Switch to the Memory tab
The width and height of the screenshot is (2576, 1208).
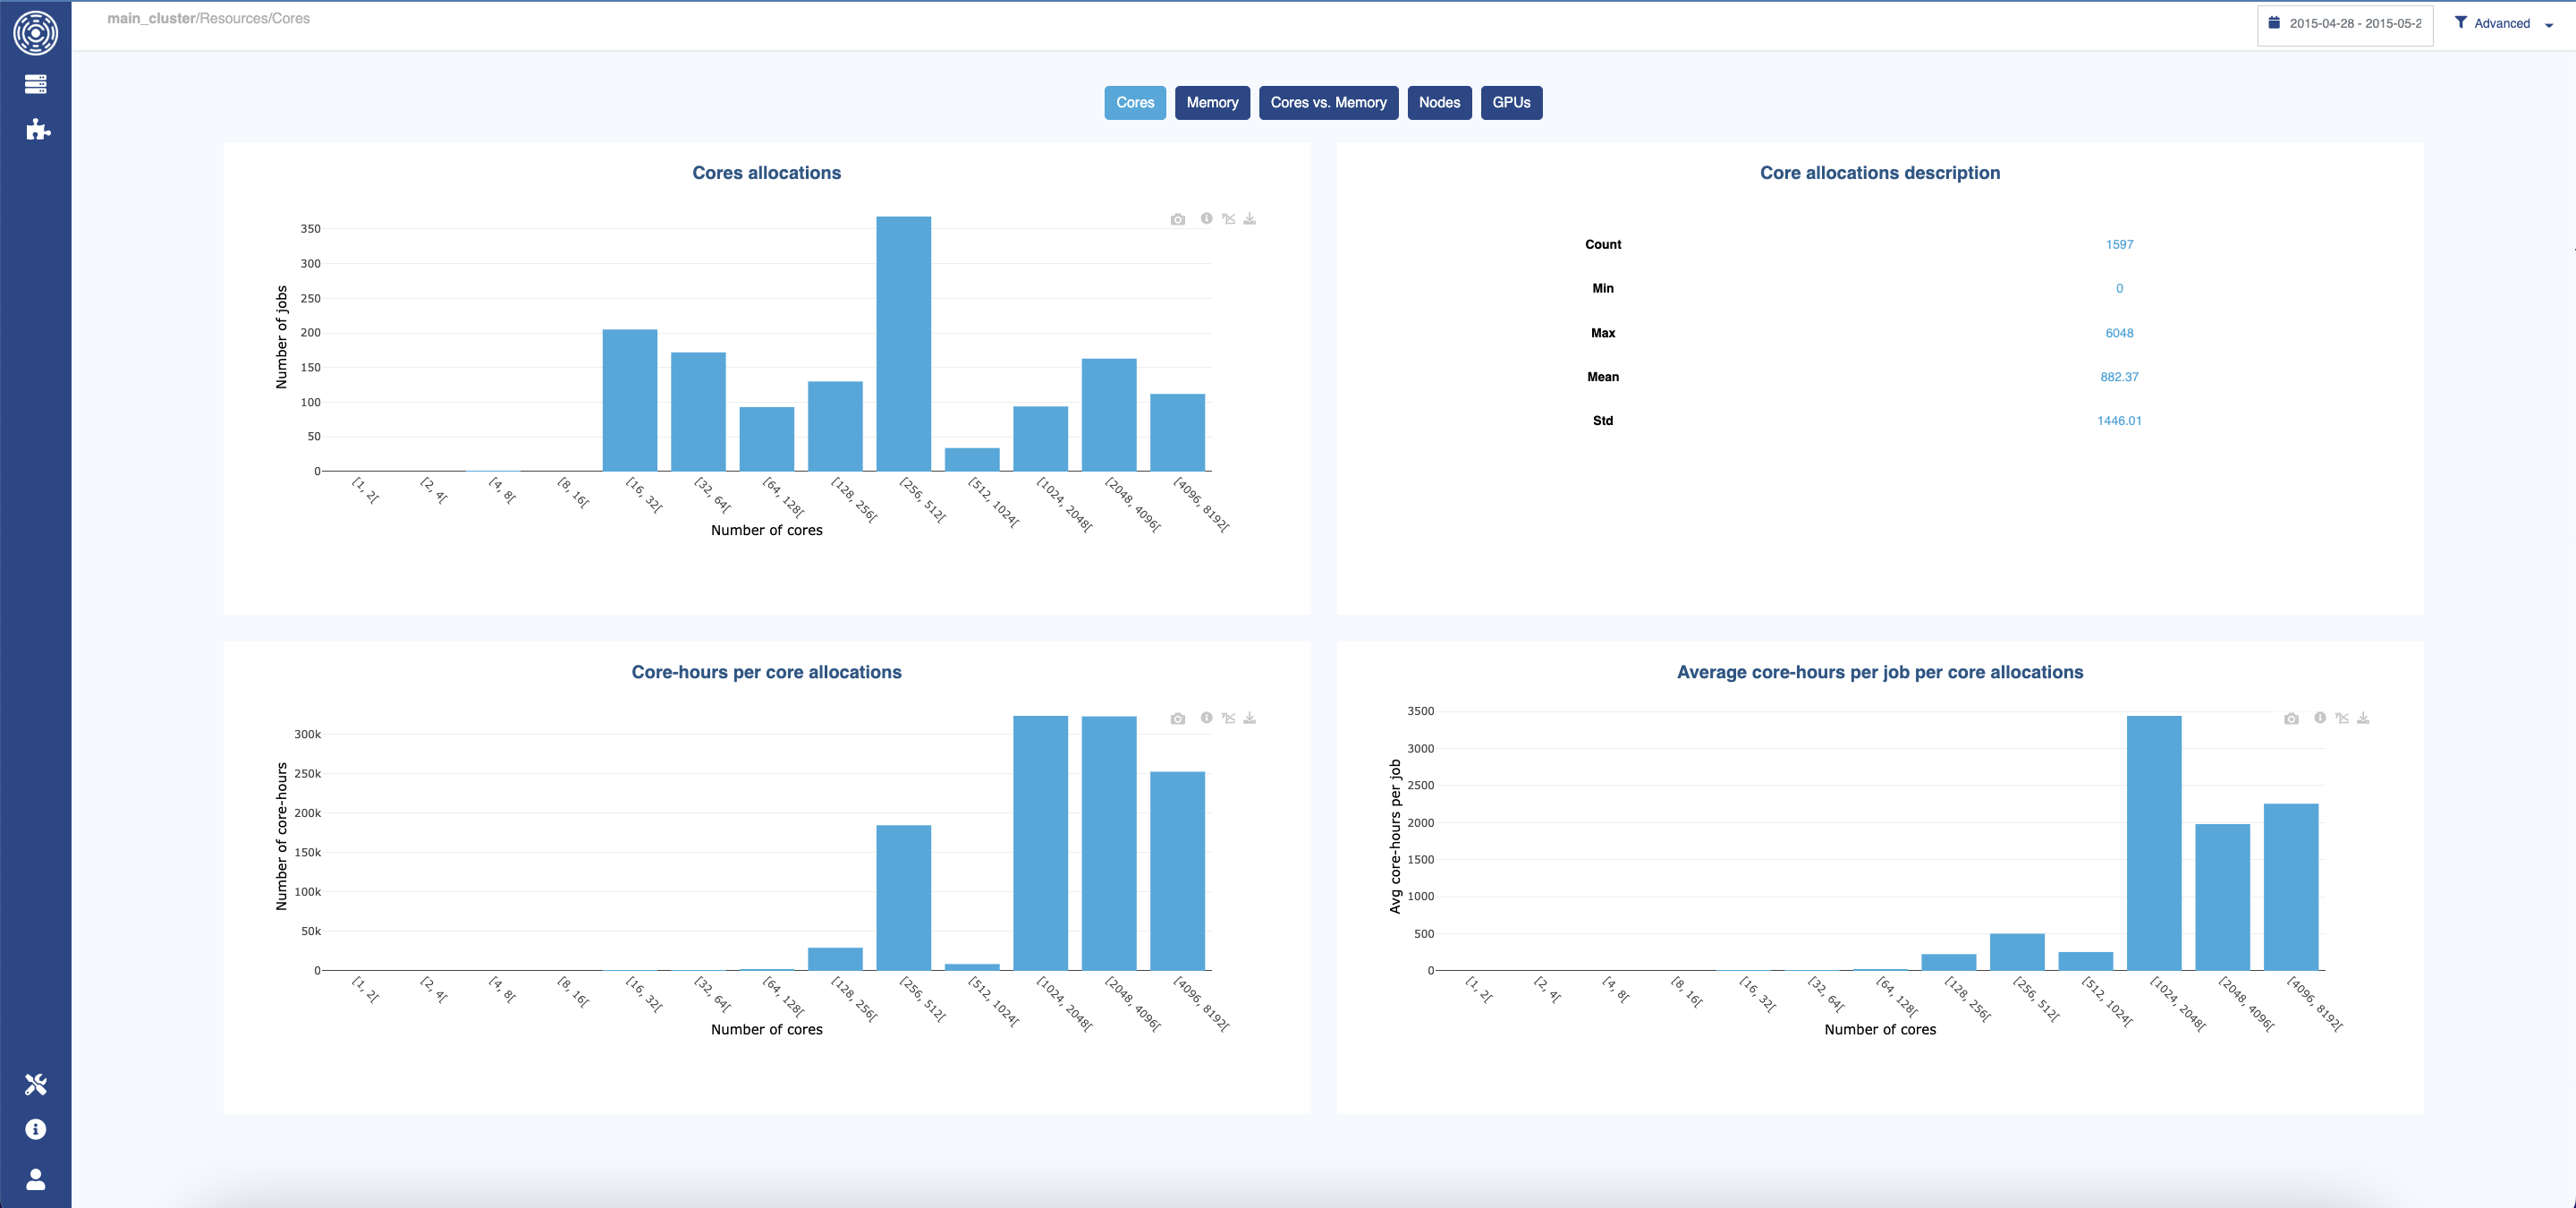(1212, 102)
